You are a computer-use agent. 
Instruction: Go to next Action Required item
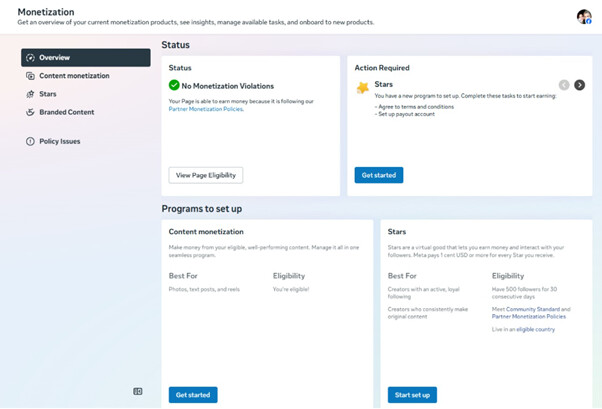coord(579,85)
